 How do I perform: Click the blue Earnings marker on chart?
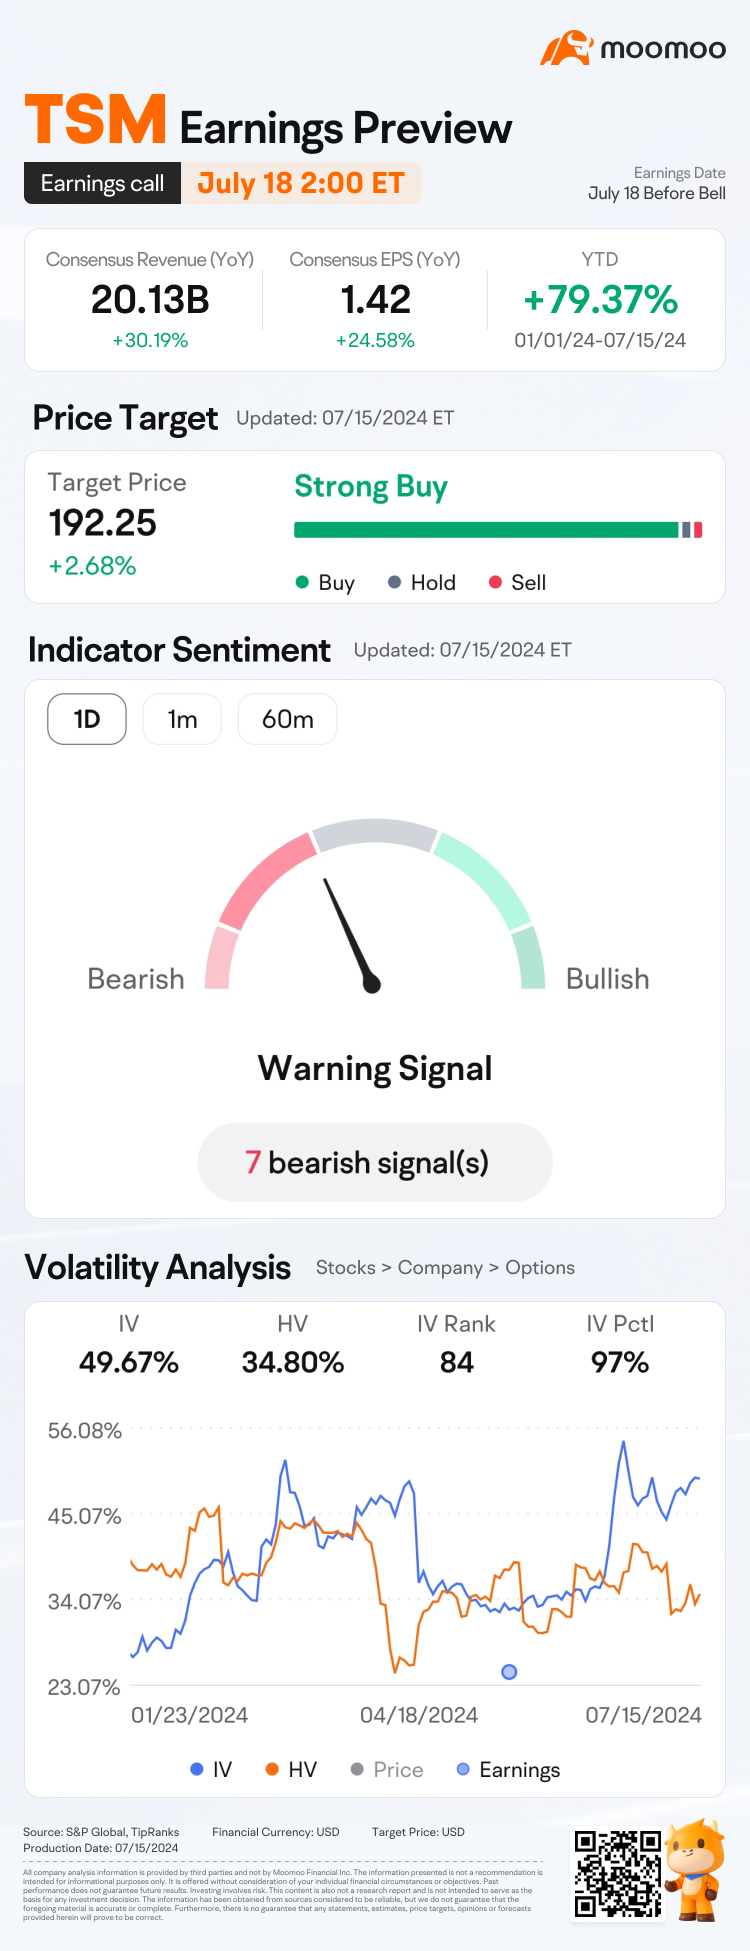coord(509,1672)
